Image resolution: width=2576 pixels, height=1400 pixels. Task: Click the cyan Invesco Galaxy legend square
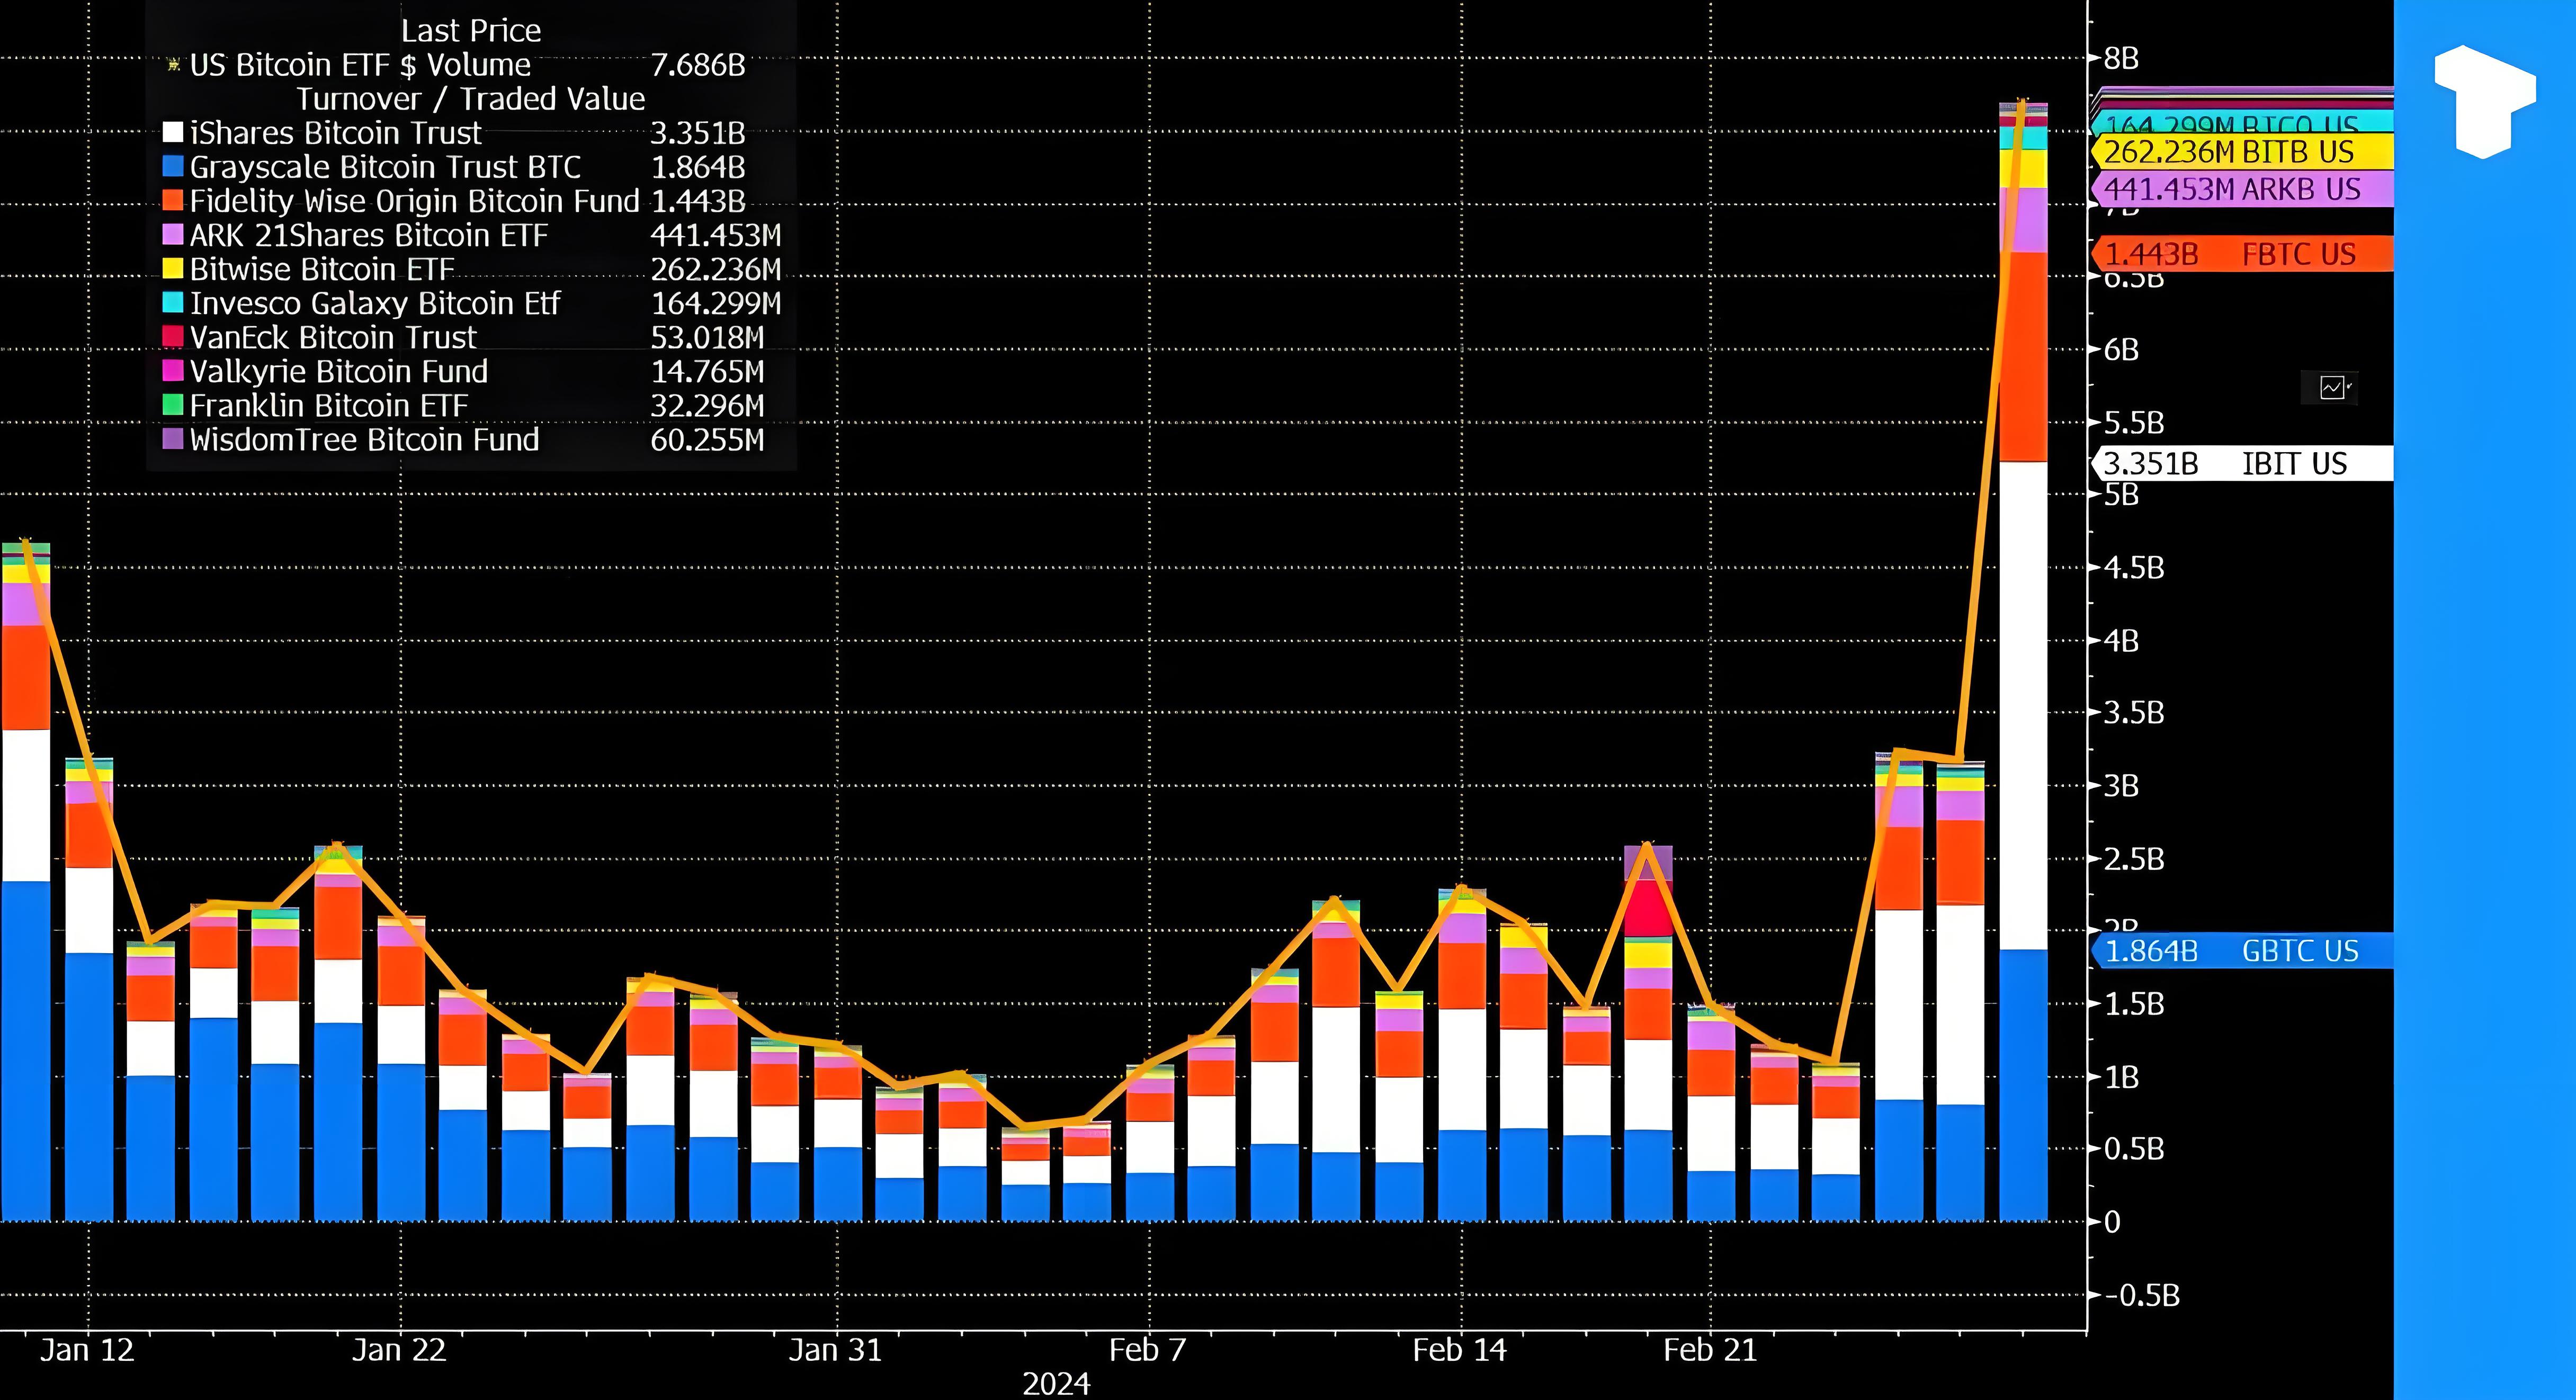coord(173,302)
